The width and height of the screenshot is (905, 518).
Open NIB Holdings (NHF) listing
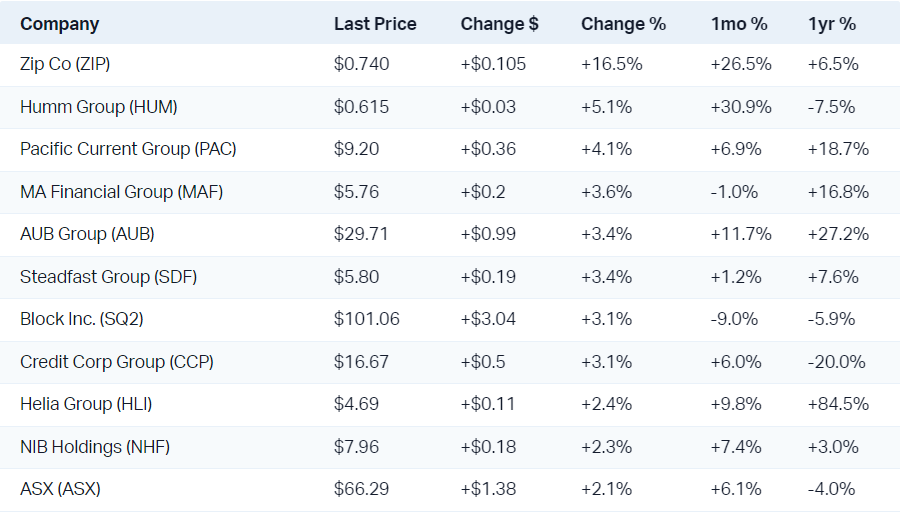pos(95,447)
